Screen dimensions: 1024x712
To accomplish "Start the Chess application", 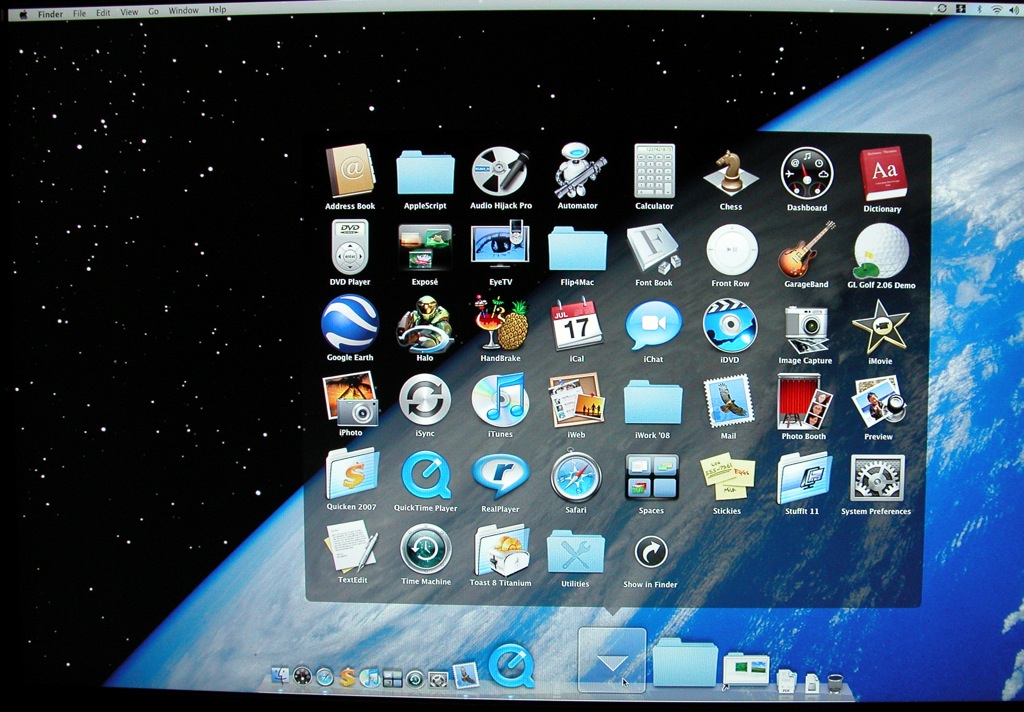I will pyautogui.click(x=731, y=173).
